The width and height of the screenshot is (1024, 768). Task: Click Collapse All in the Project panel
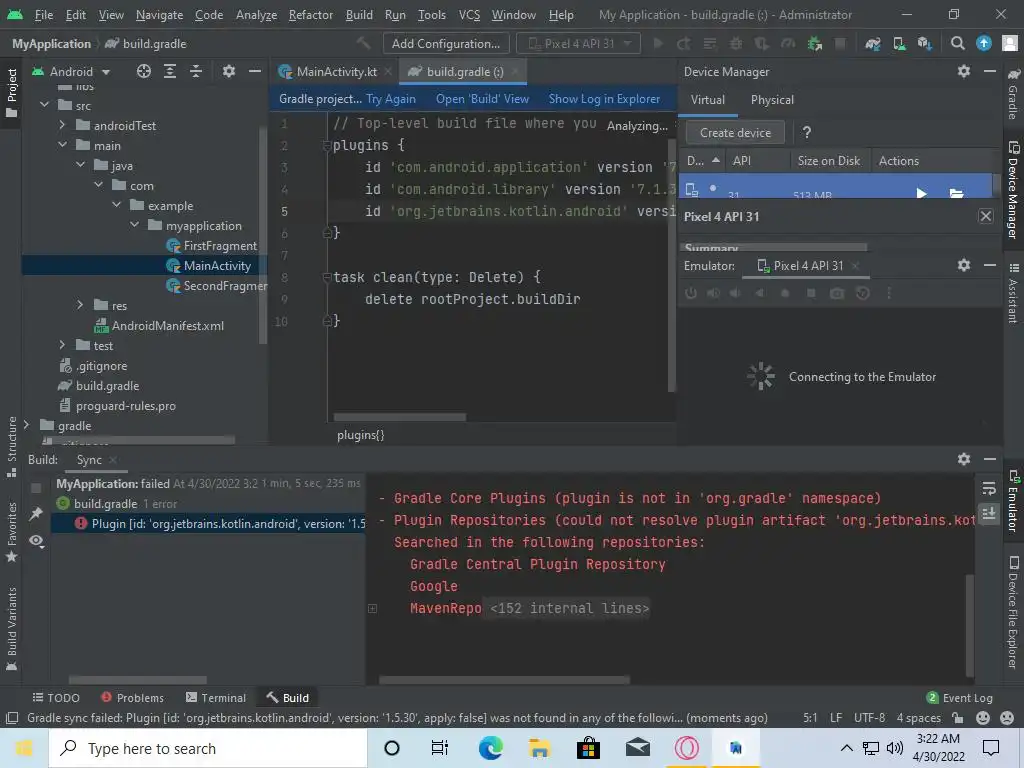[x=196, y=71]
